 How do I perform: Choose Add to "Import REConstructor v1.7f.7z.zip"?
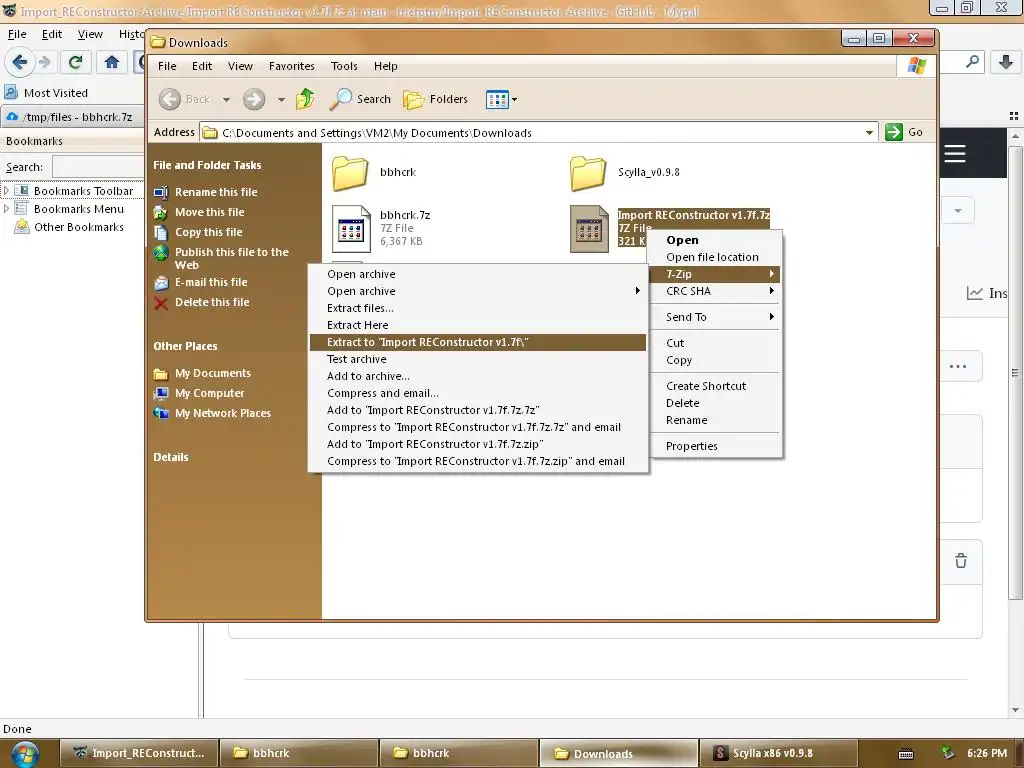click(477, 444)
